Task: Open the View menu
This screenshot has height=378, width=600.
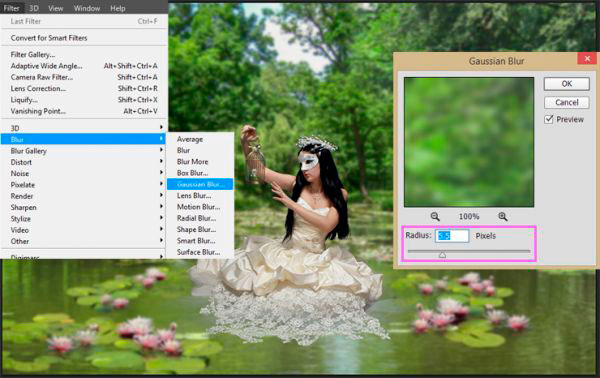Action: point(55,8)
